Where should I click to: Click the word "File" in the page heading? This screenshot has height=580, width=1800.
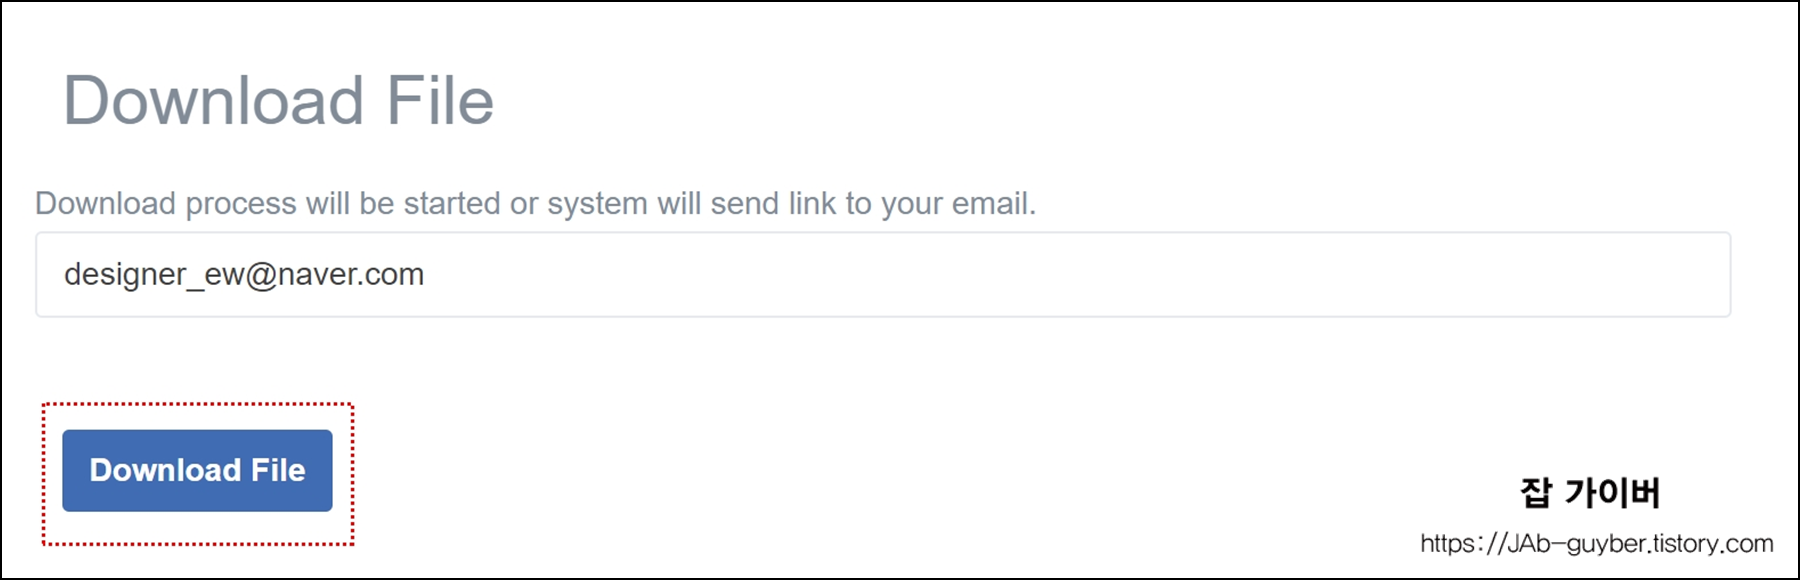pyautogui.click(x=440, y=101)
